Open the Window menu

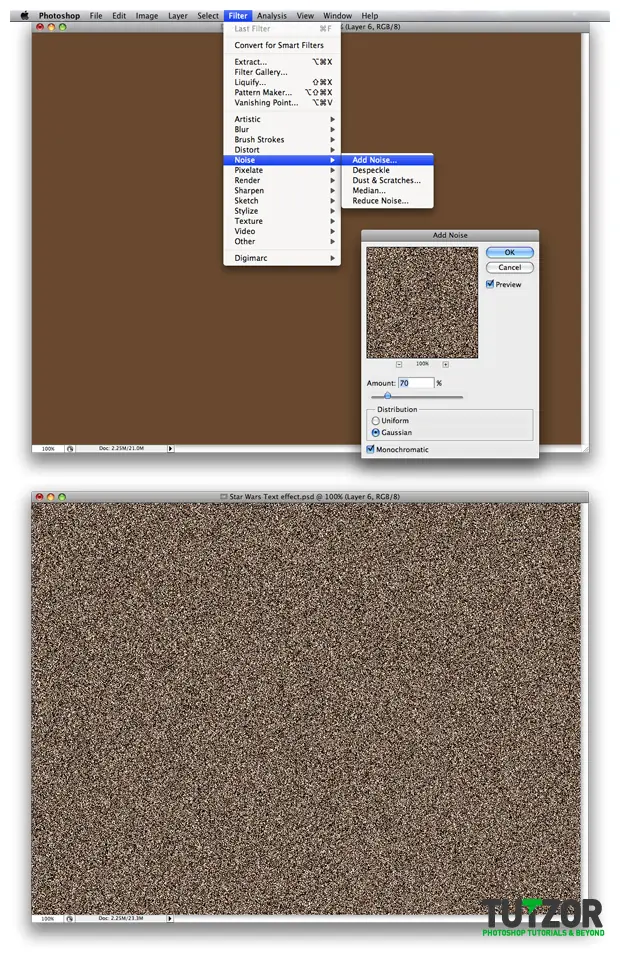(338, 15)
